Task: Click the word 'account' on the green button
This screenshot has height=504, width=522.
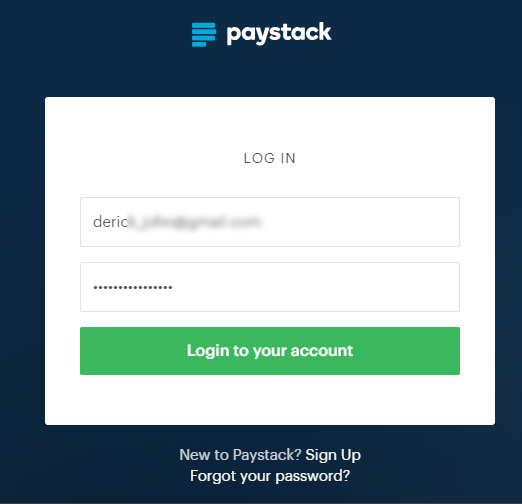Action: point(322,351)
